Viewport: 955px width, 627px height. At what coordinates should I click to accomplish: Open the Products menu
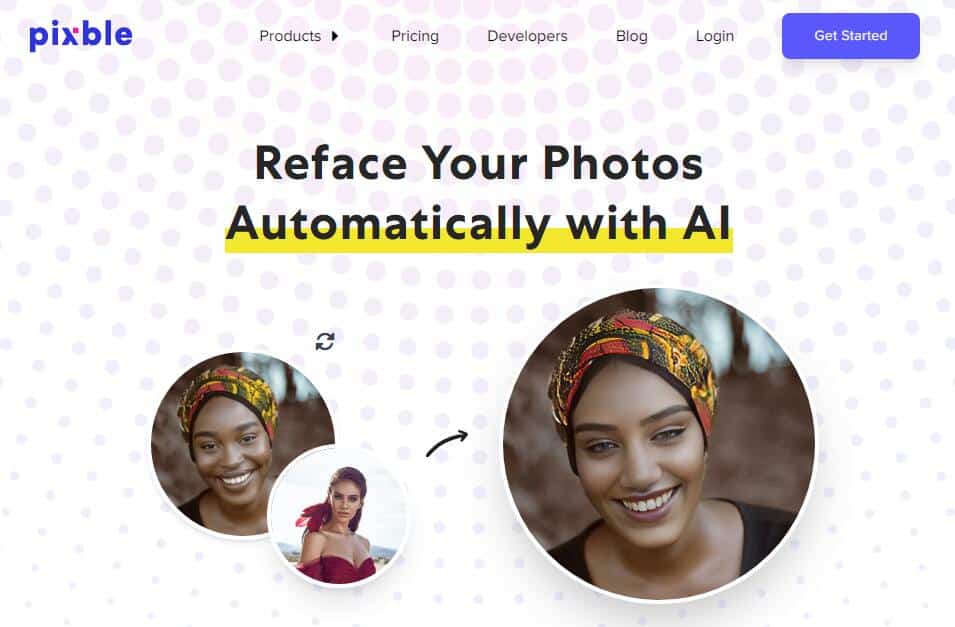pyautogui.click(x=290, y=36)
